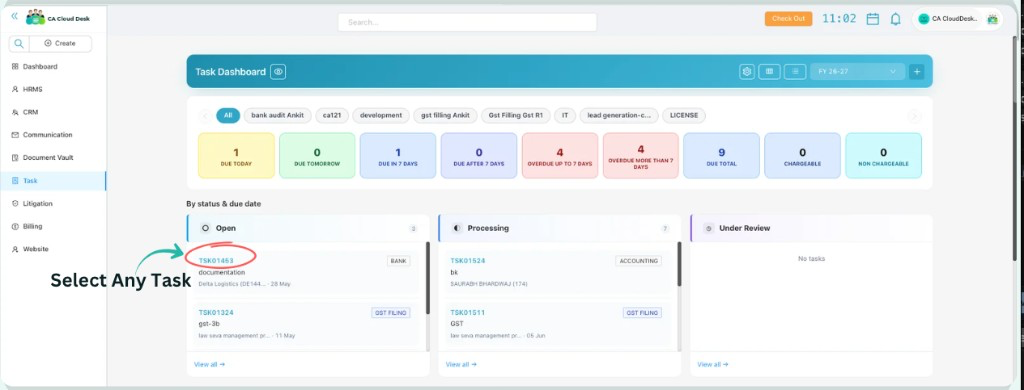
Task: Filter by LICENSE chip
Action: (x=684, y=116)
